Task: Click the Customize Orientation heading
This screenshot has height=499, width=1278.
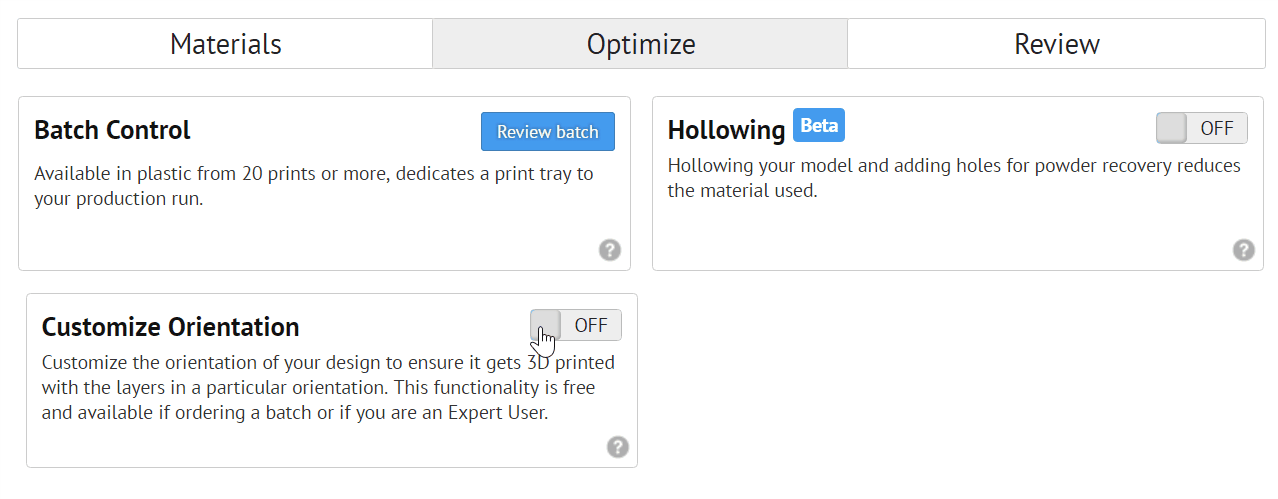Action: pos(171,327)
